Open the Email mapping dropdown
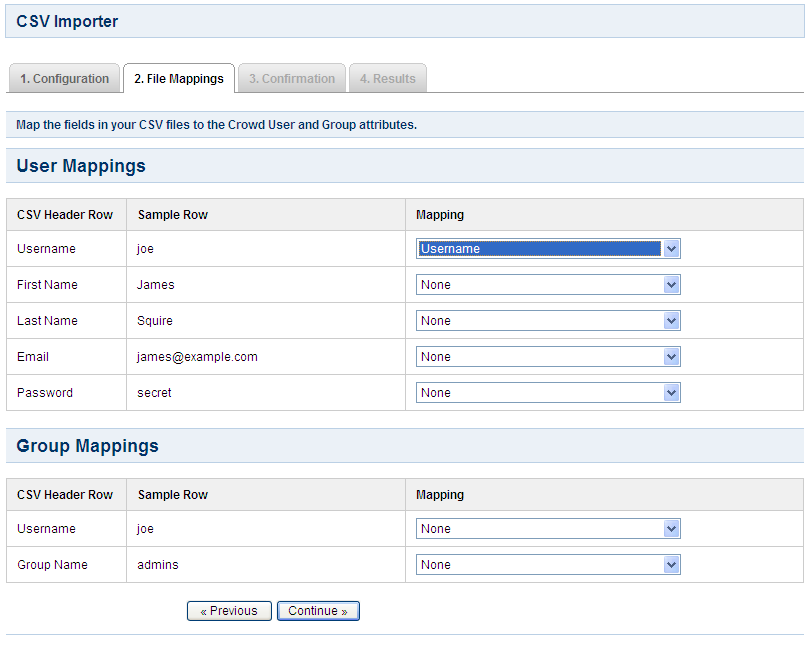Screen dimensions: 812x651 click(548, 357)
